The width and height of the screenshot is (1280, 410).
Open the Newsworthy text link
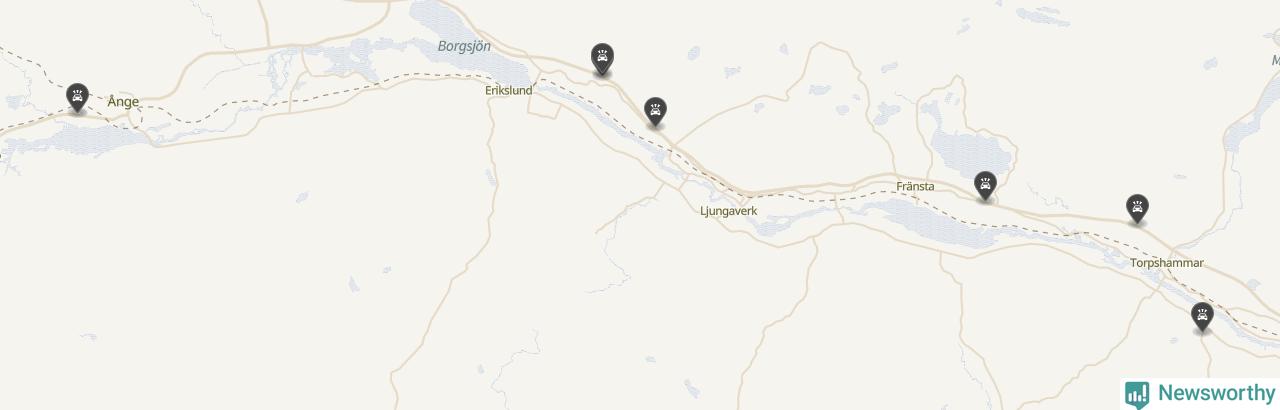pos(1214,393)
